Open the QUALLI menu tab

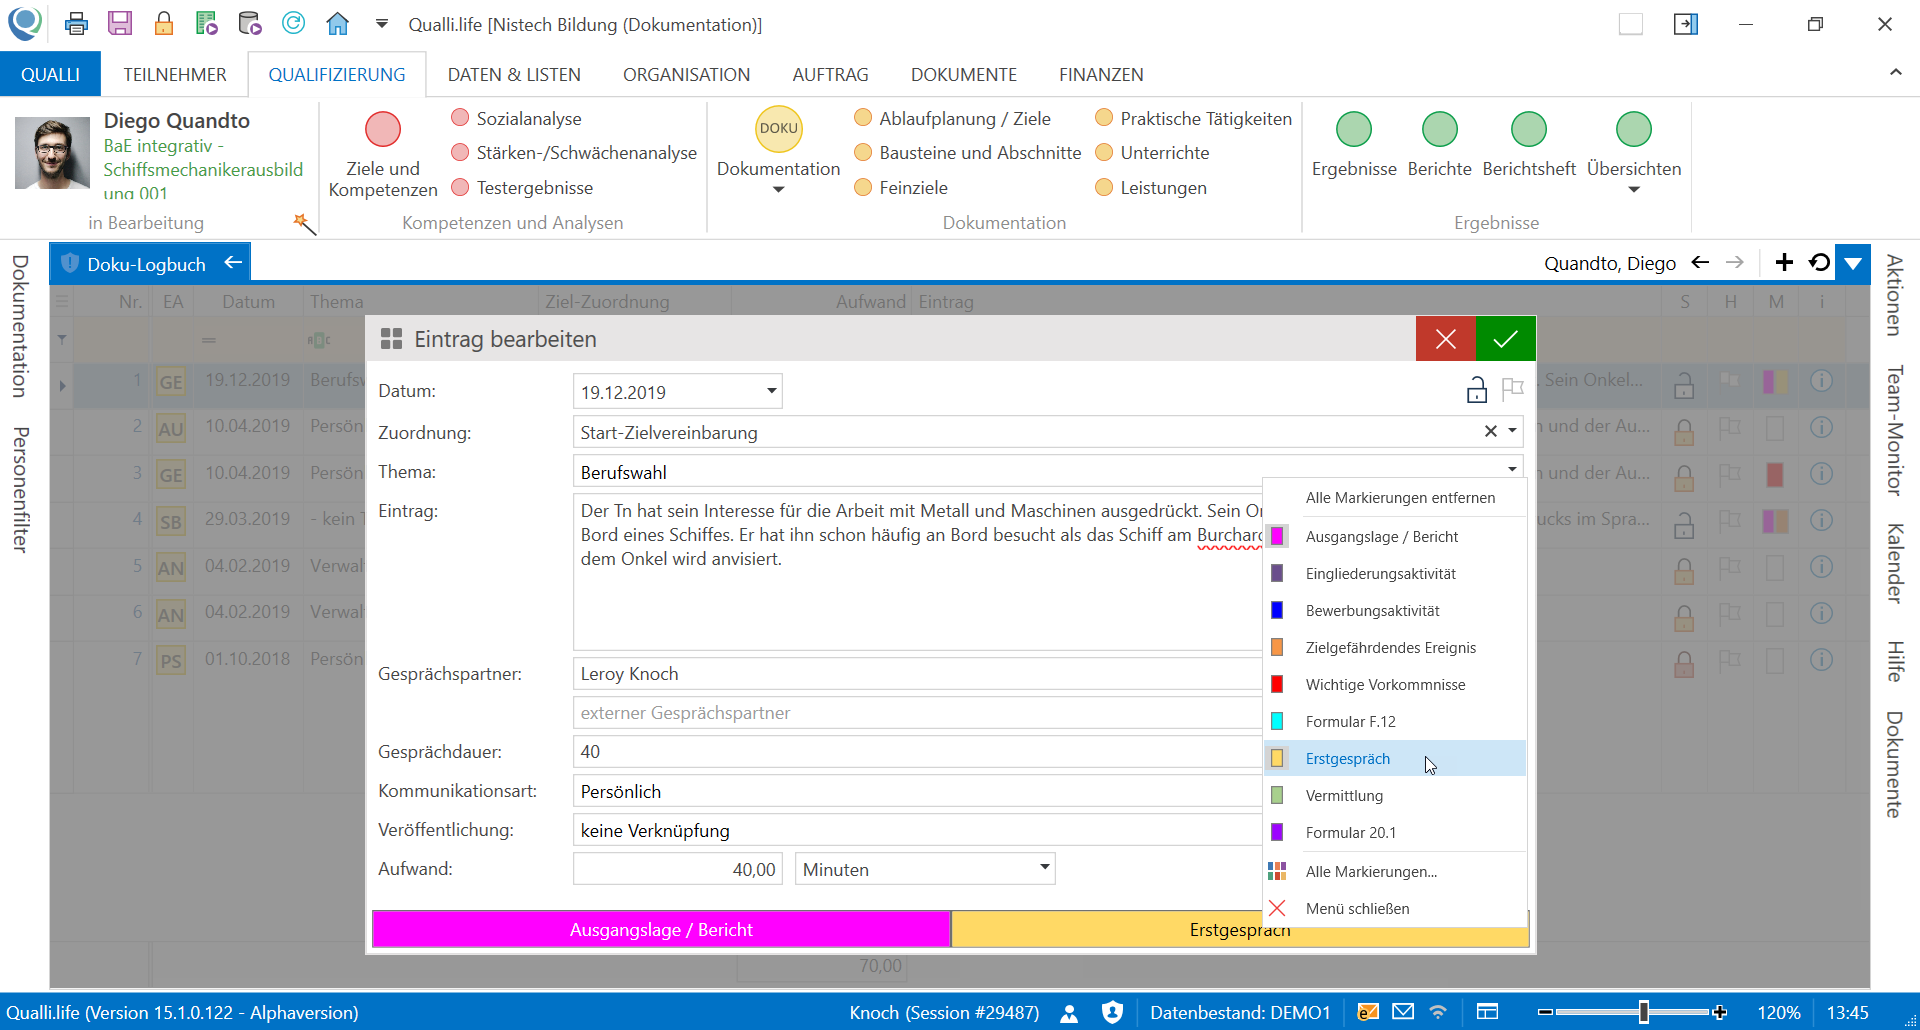click(x=50, y=74)
